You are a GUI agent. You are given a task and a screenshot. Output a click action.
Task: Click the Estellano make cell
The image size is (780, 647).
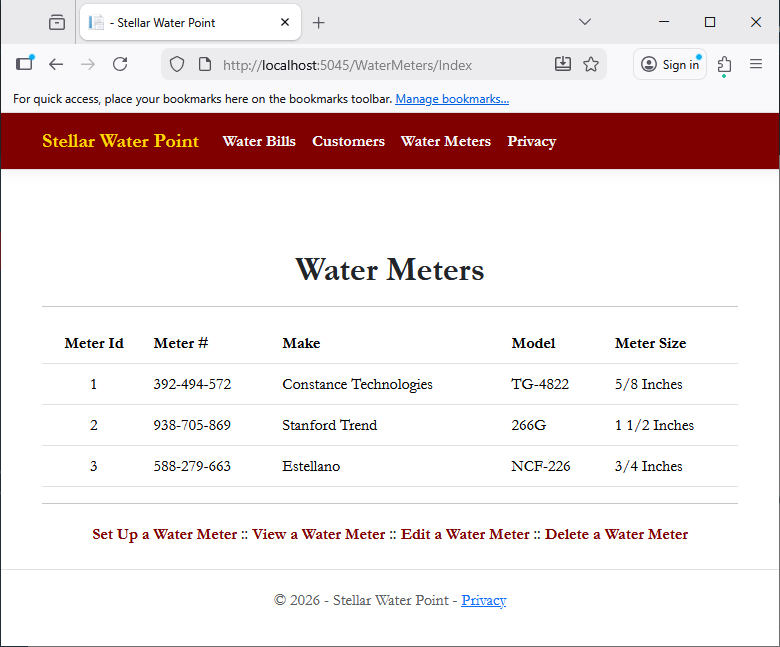[x=311, y=466]
